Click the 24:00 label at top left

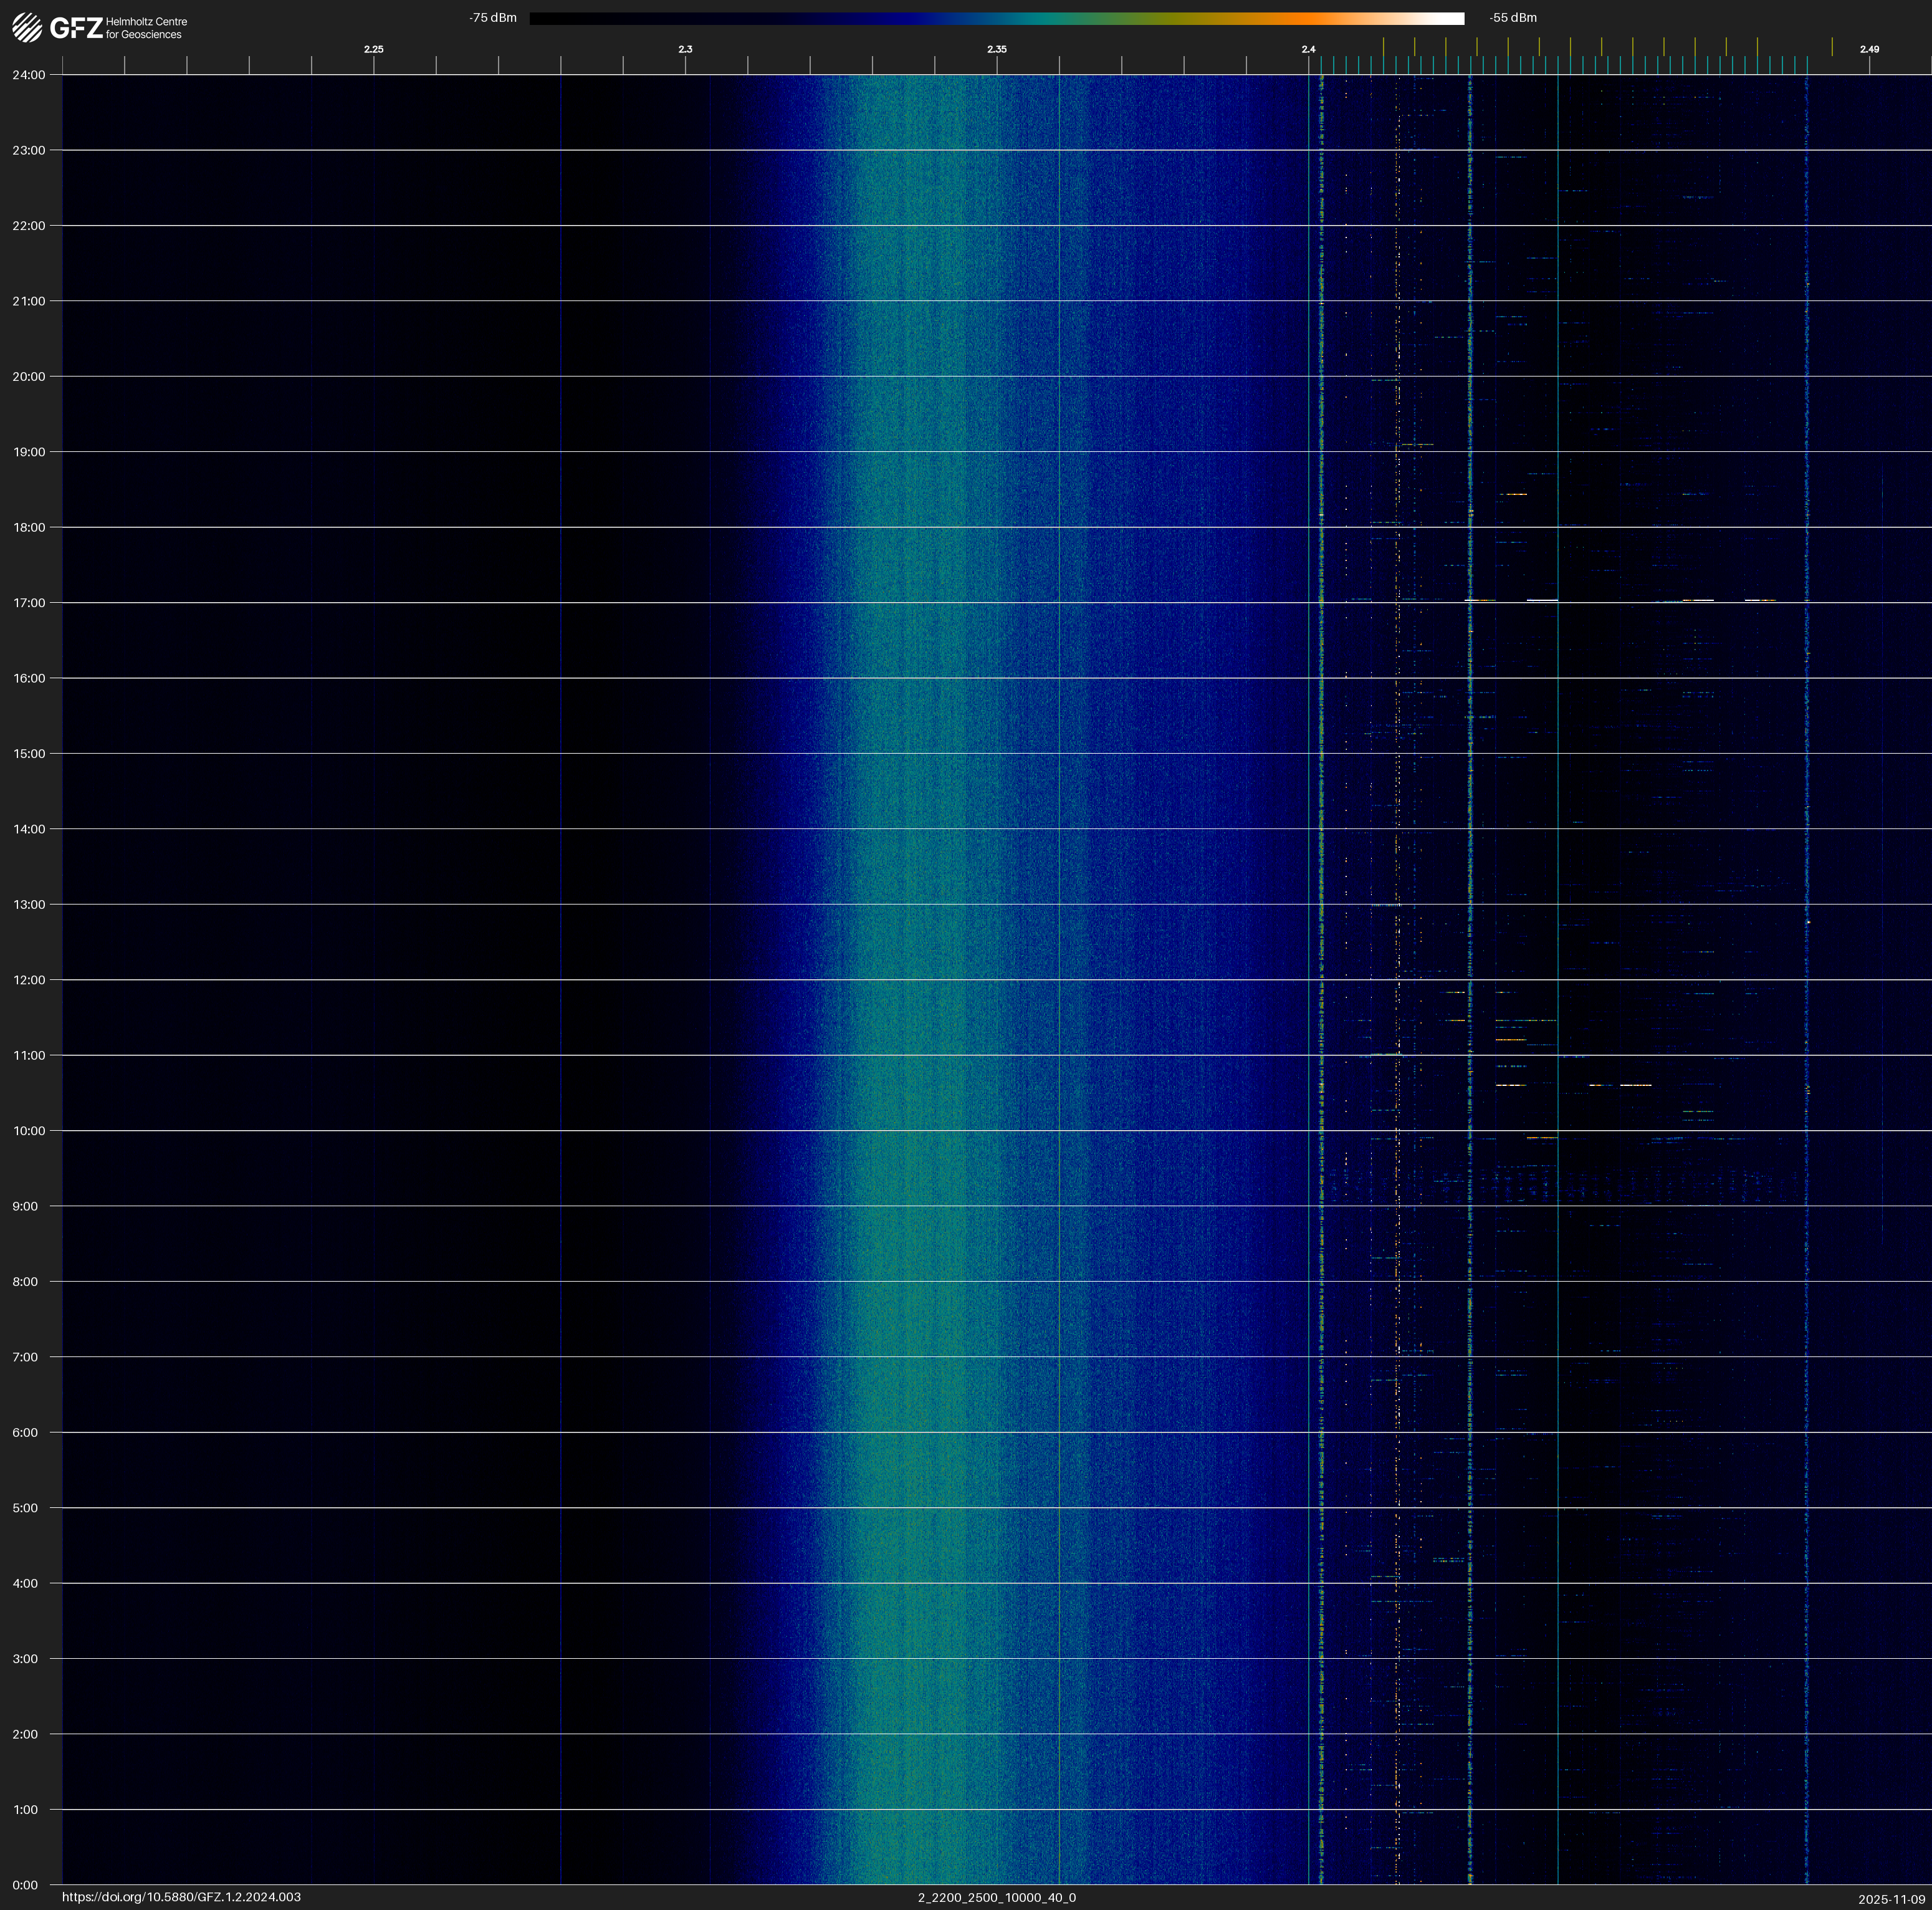click(29, 75)
